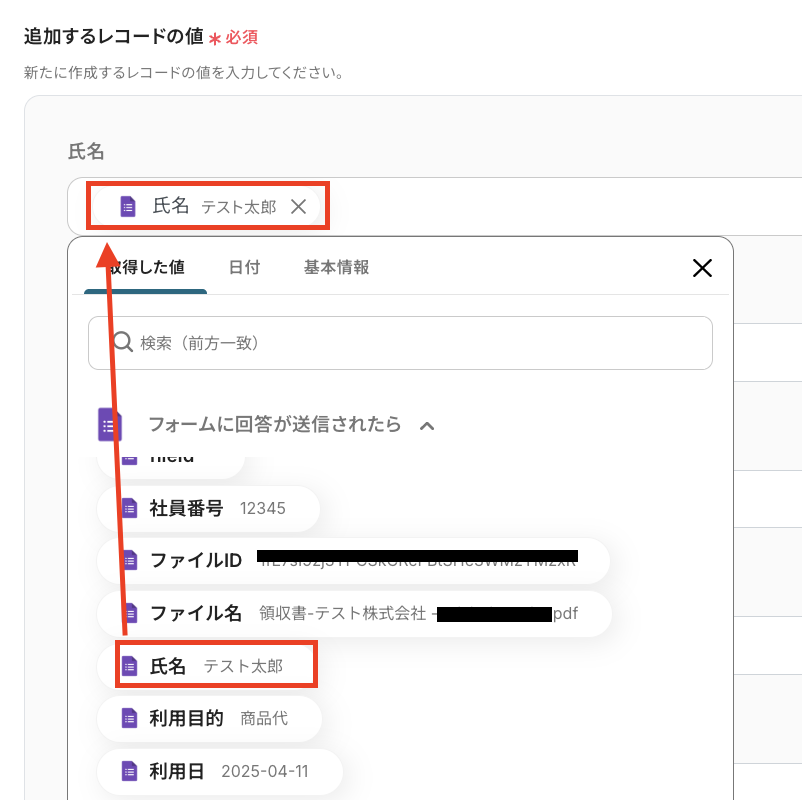
Task: Expand the フォームに回答が送信されたら heading
Action: (274, 425)
